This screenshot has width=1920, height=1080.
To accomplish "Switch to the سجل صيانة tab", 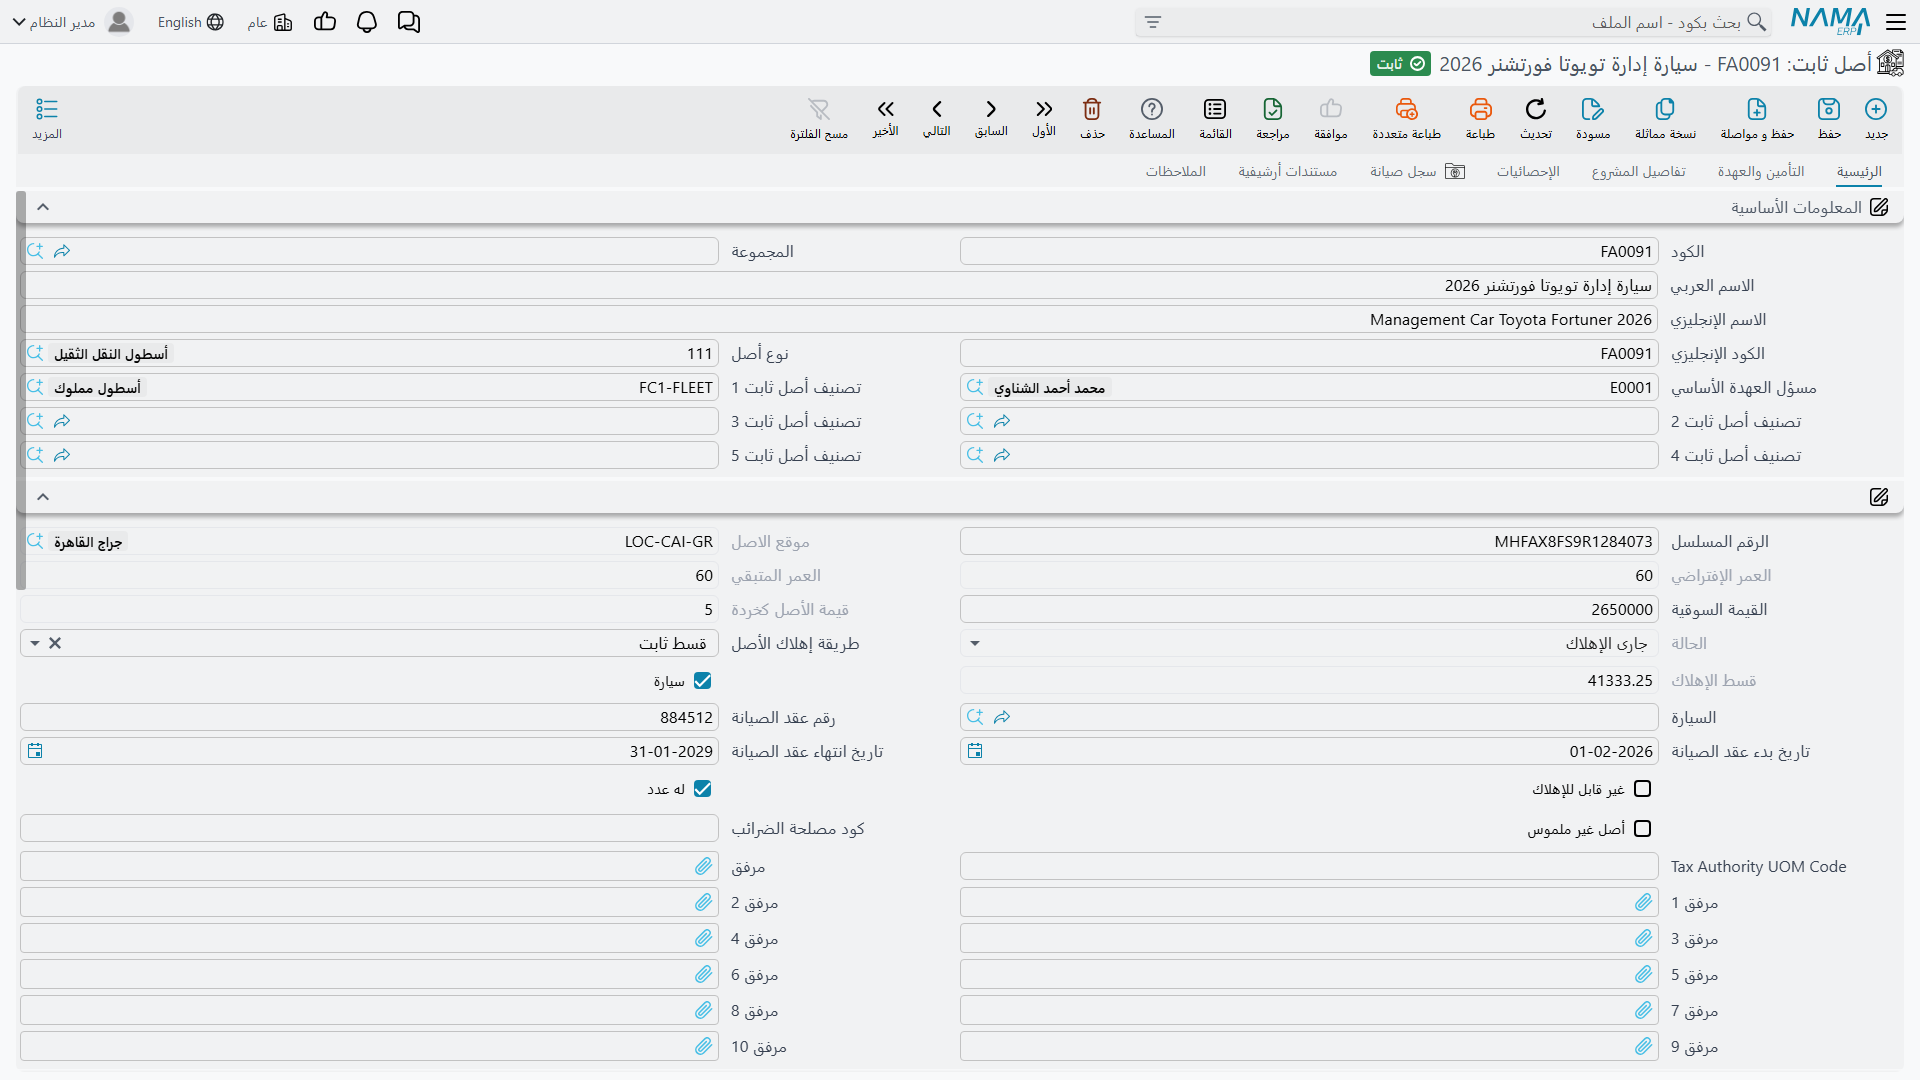I will tap(1417, 171).
